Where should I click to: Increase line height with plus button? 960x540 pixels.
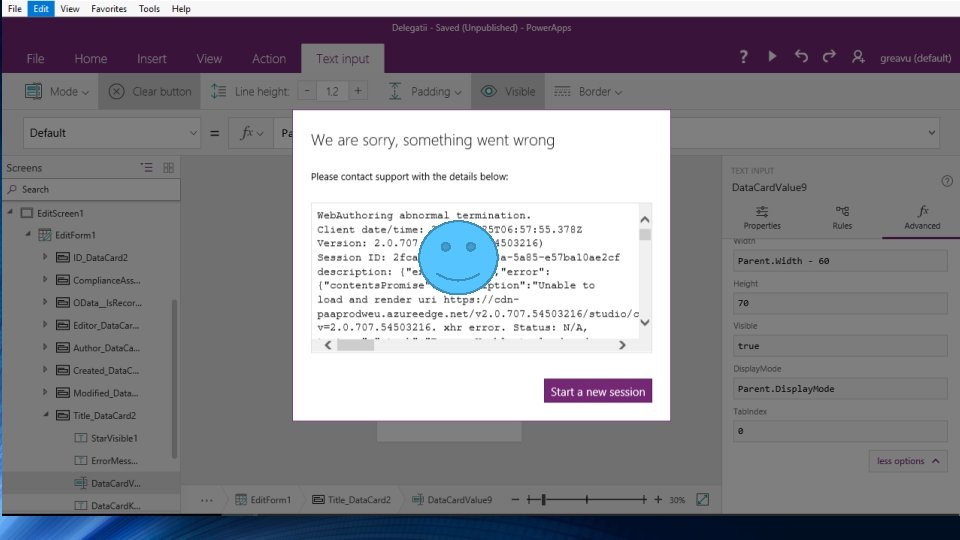click(x=358, y=91)
